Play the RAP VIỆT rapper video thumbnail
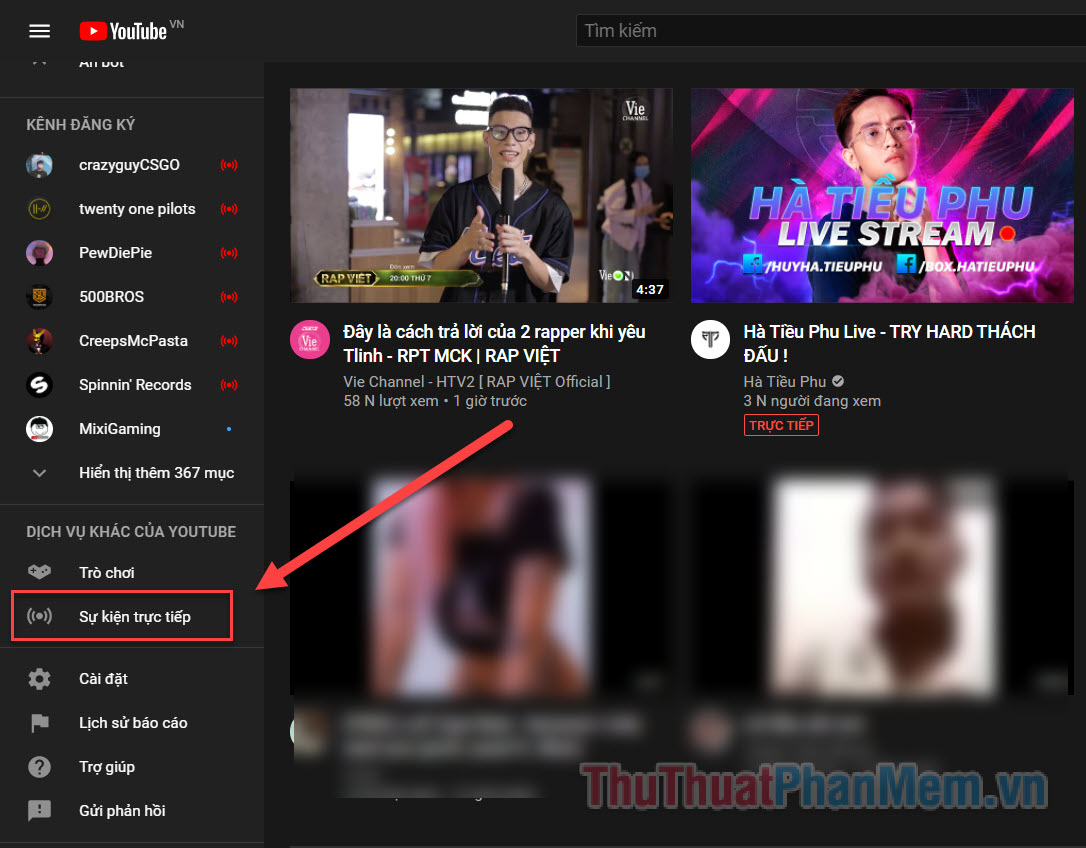Viewport: 1086px width, 848px height. click(x=481, y=195)
